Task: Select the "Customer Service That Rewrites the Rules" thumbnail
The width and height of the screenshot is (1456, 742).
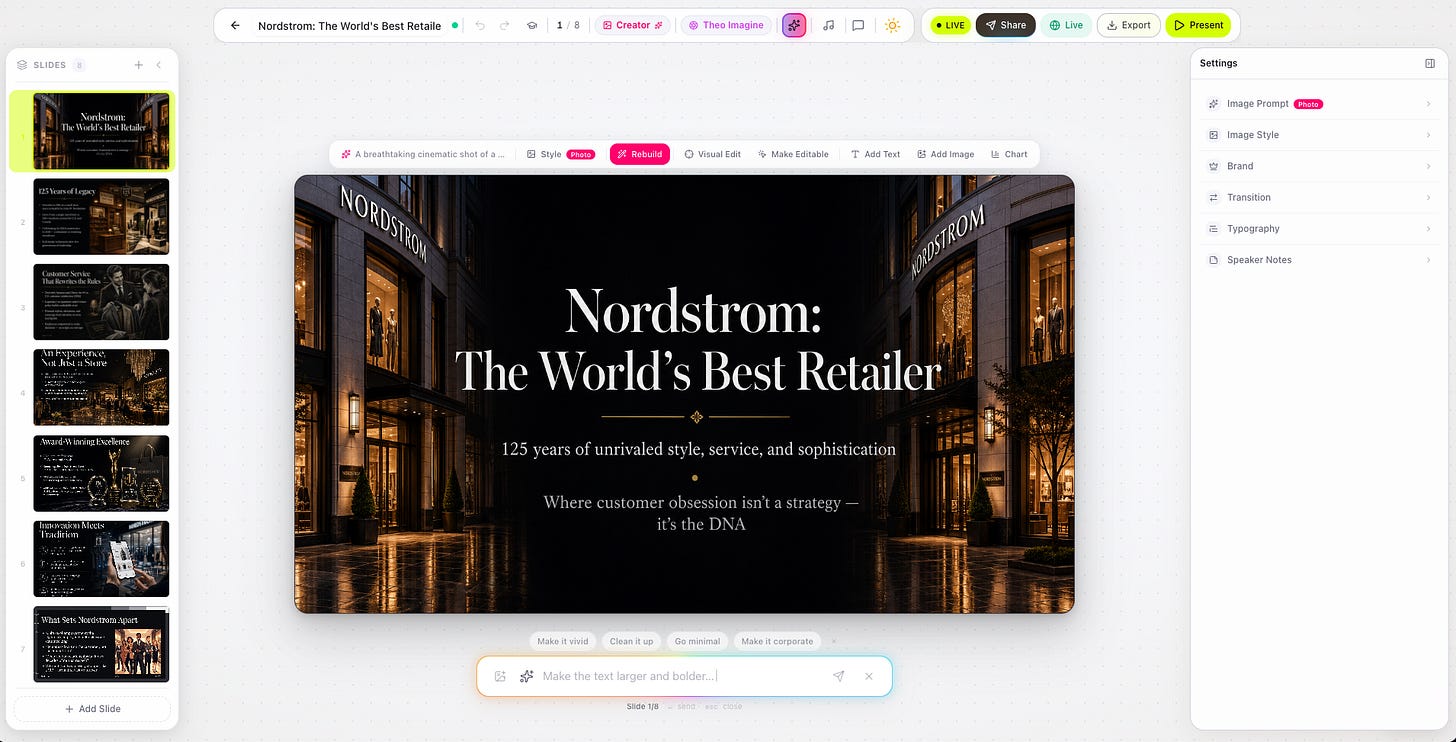Action: 101,302
